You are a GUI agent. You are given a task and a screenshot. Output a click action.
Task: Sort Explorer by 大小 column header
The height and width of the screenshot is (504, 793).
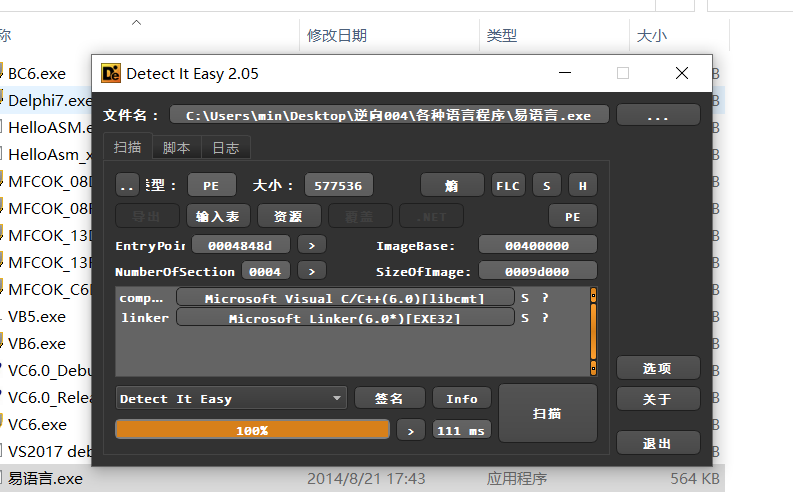pos(652,35)
